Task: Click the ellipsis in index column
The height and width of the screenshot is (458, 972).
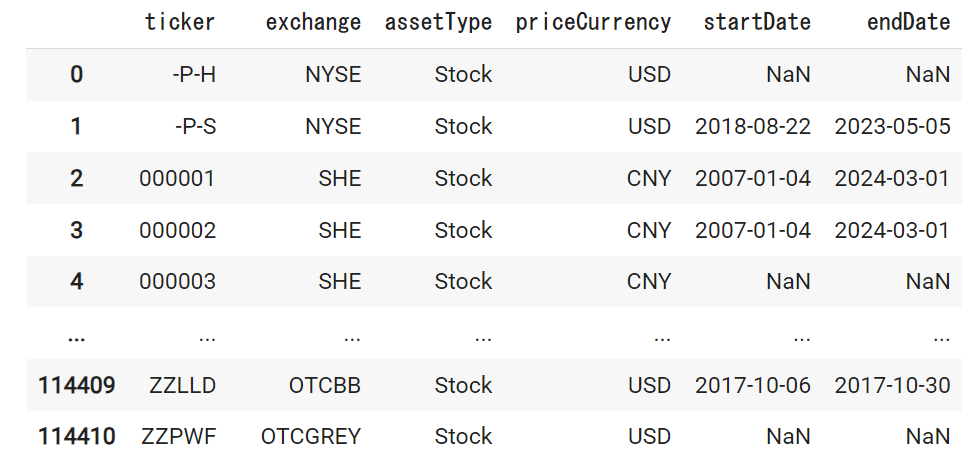Action: point(76,338)
